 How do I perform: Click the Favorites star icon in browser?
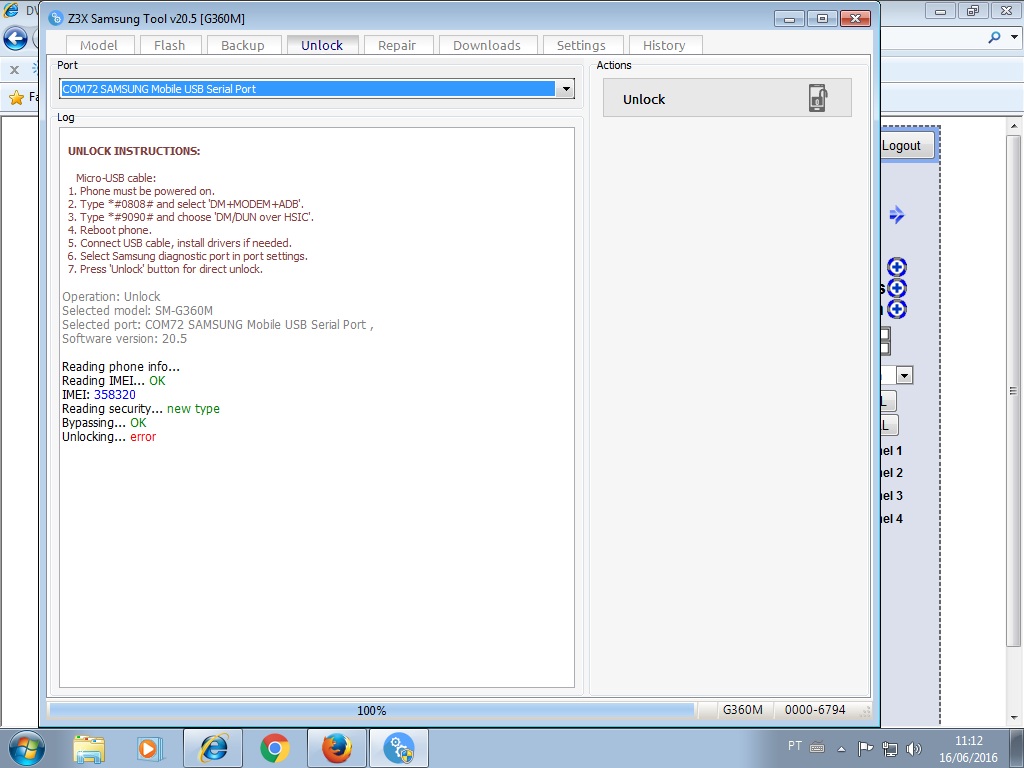pyautogui.click(x=16, y=98)
